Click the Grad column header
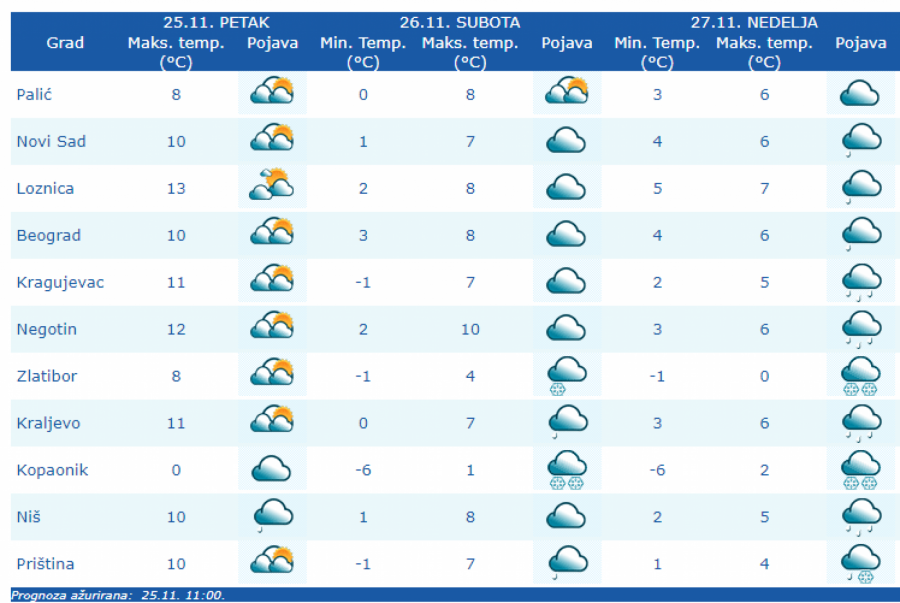This screenshot has height=603, width=900. click(65, 43)
